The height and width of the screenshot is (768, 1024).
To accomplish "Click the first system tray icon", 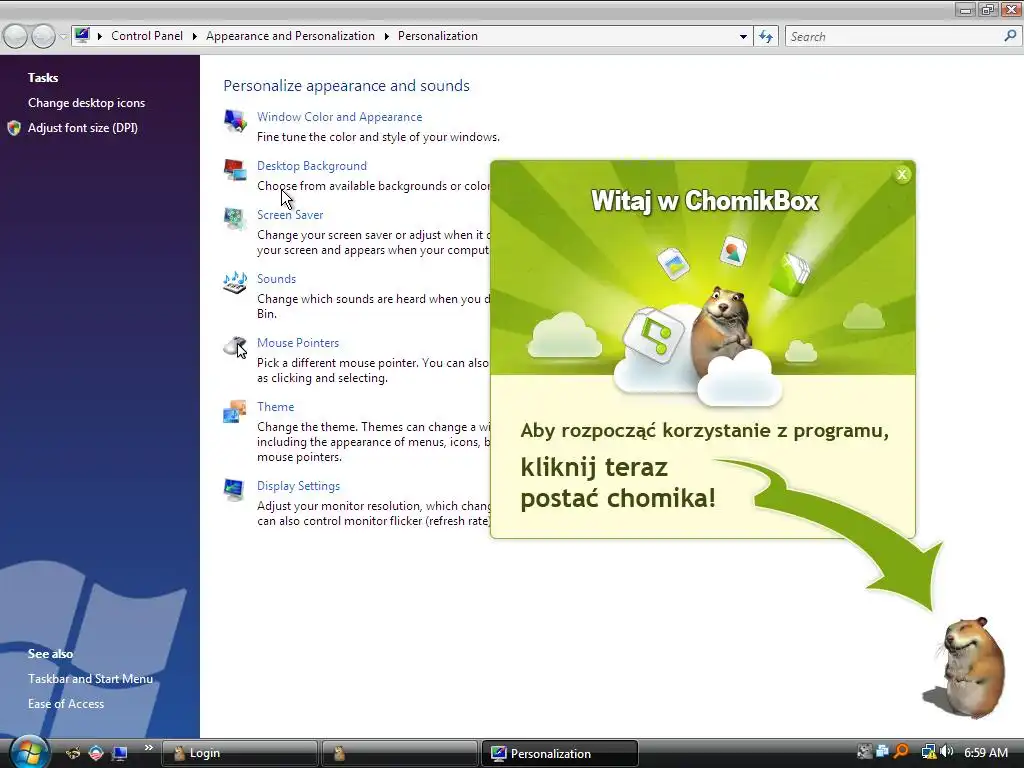I will coord(864,752).
